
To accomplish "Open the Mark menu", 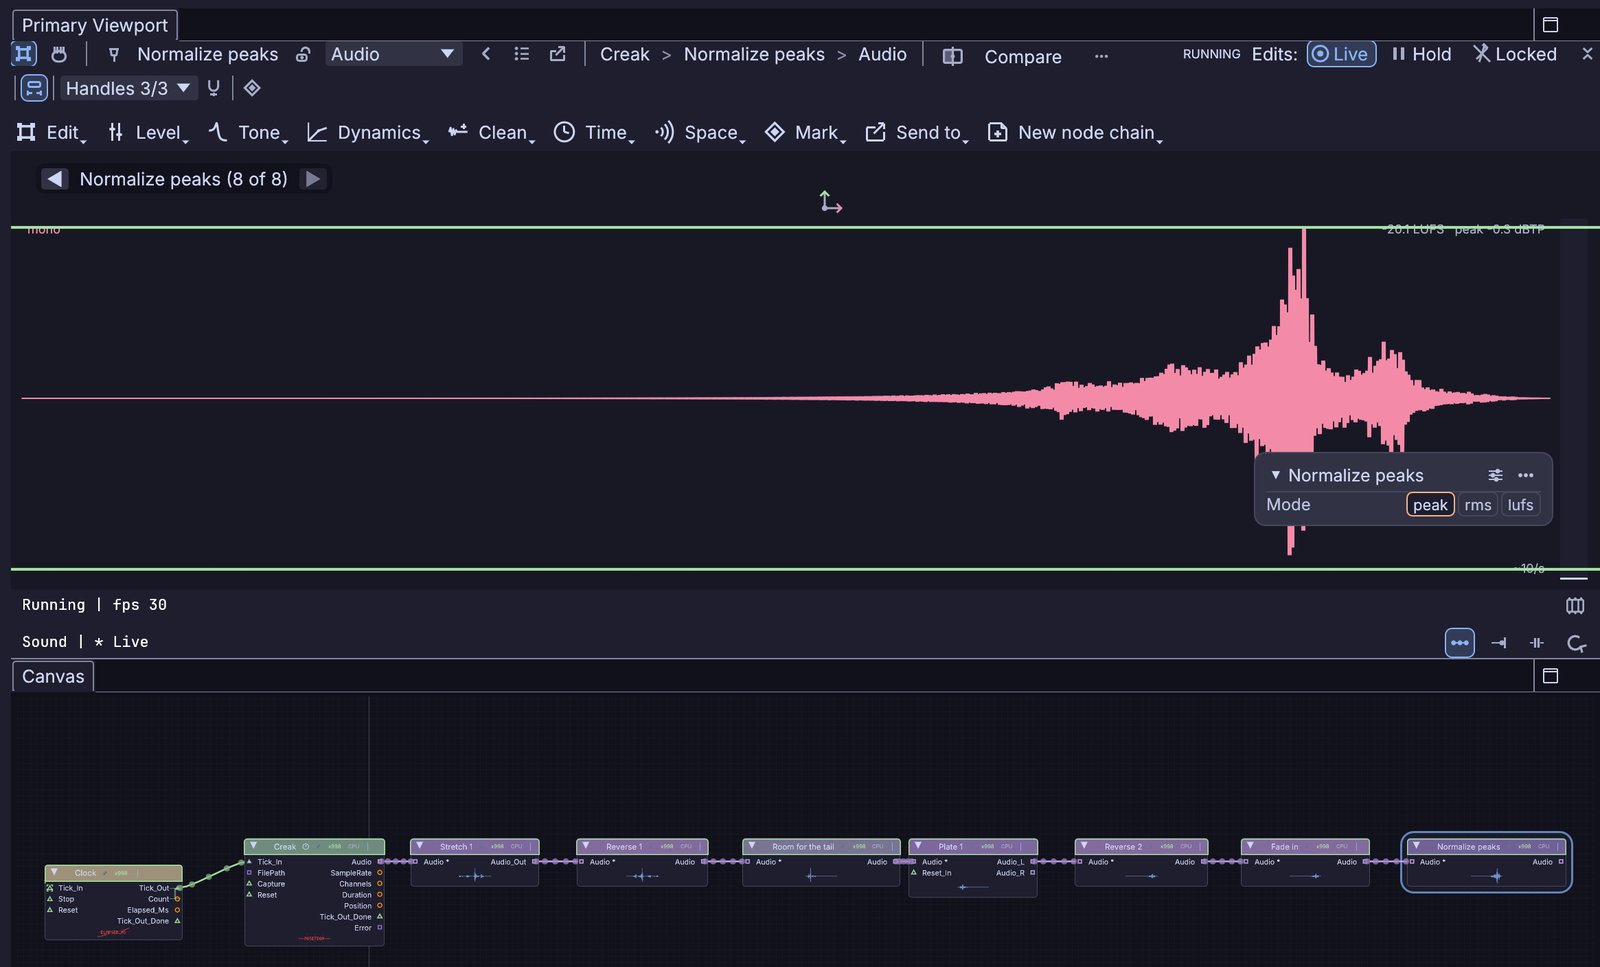I will pos(805,133).
